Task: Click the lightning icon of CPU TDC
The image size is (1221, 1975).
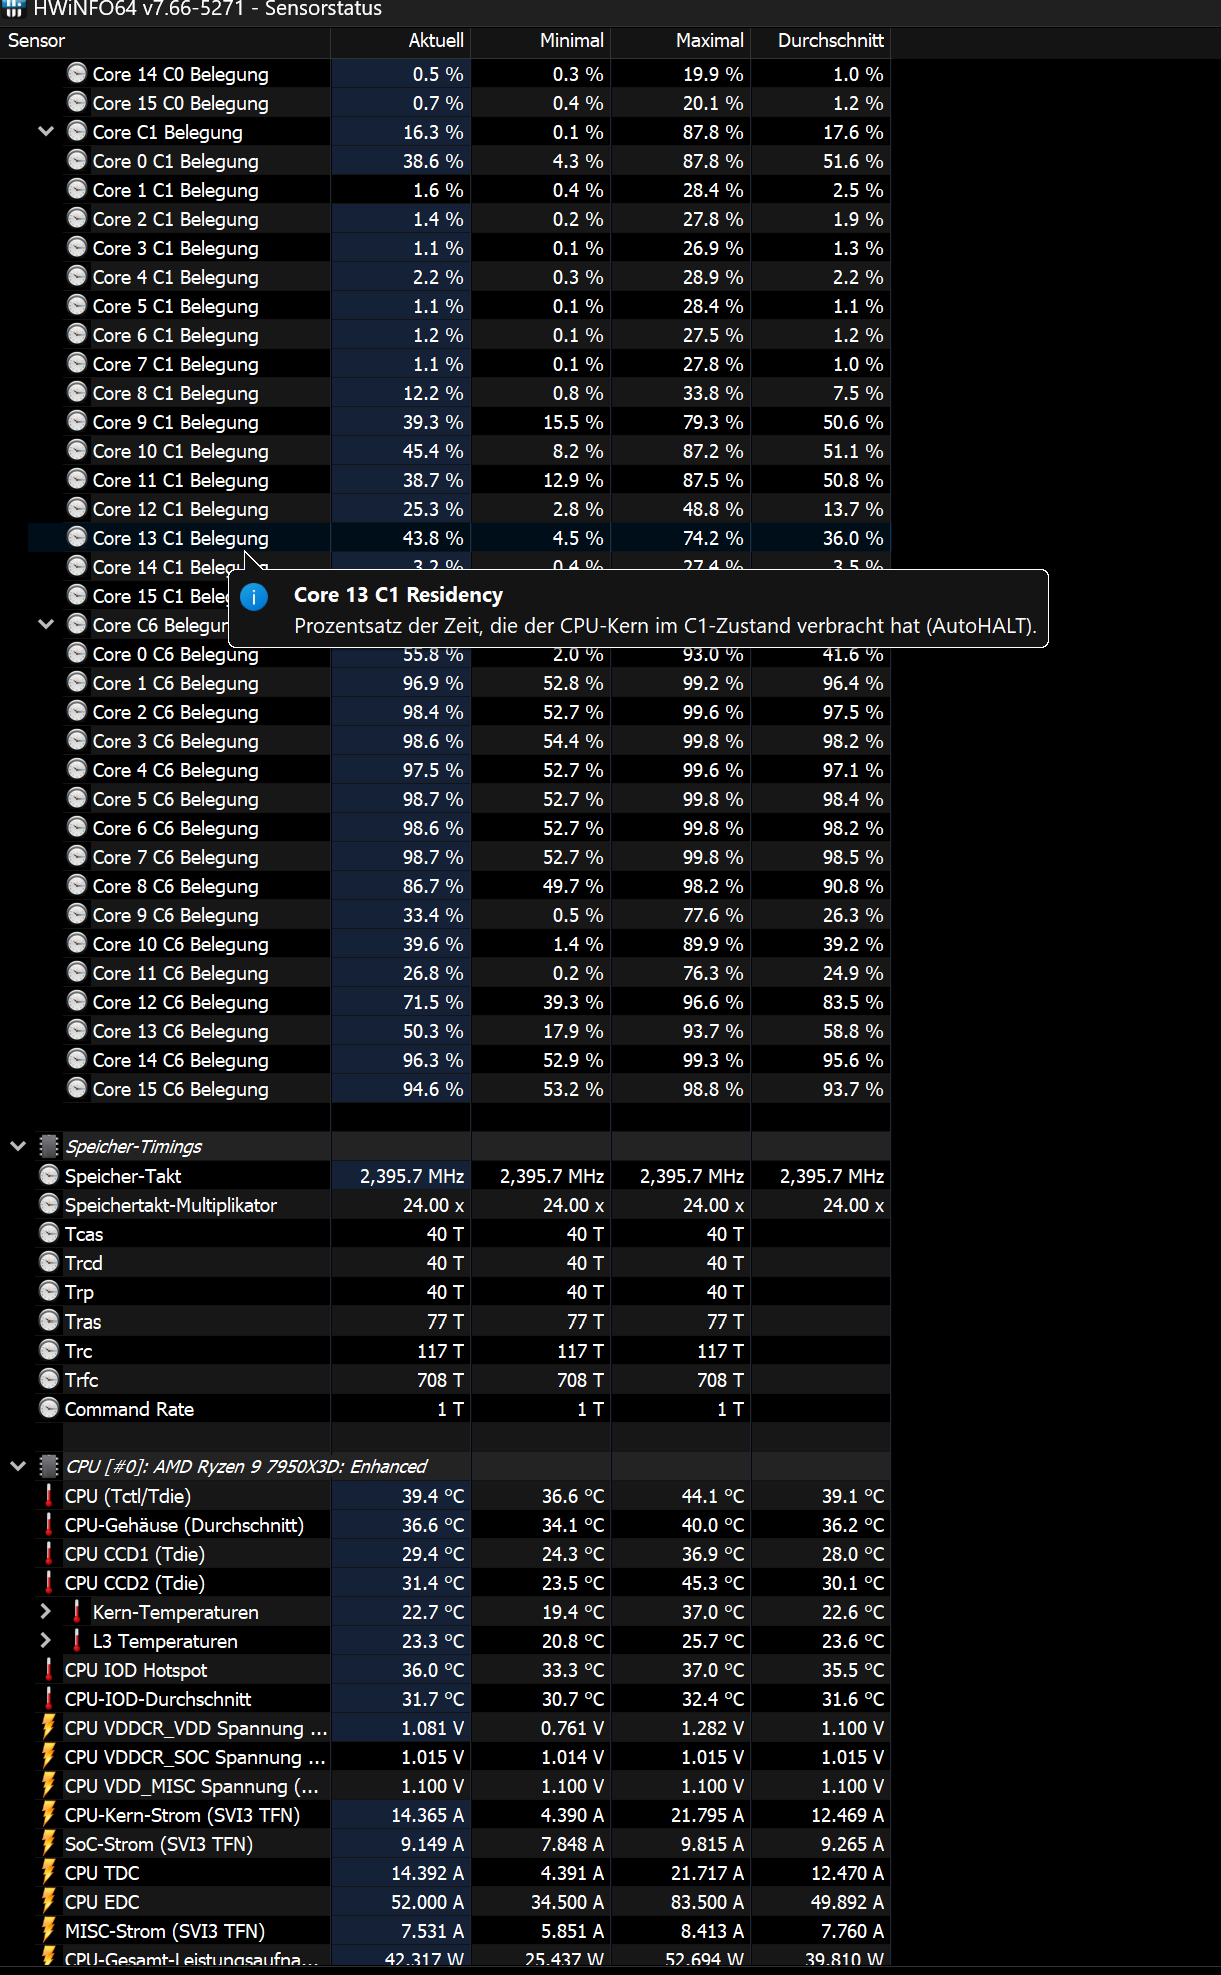Action: (49, 1872)
